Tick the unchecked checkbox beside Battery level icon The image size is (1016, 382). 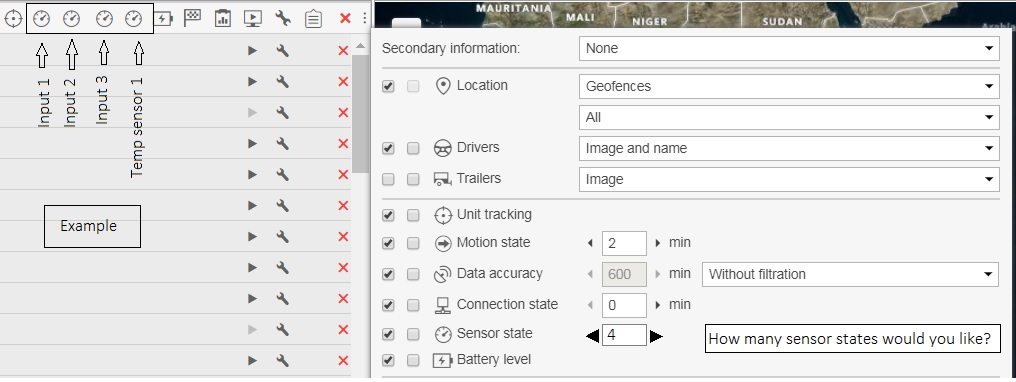tap(413, 360)
